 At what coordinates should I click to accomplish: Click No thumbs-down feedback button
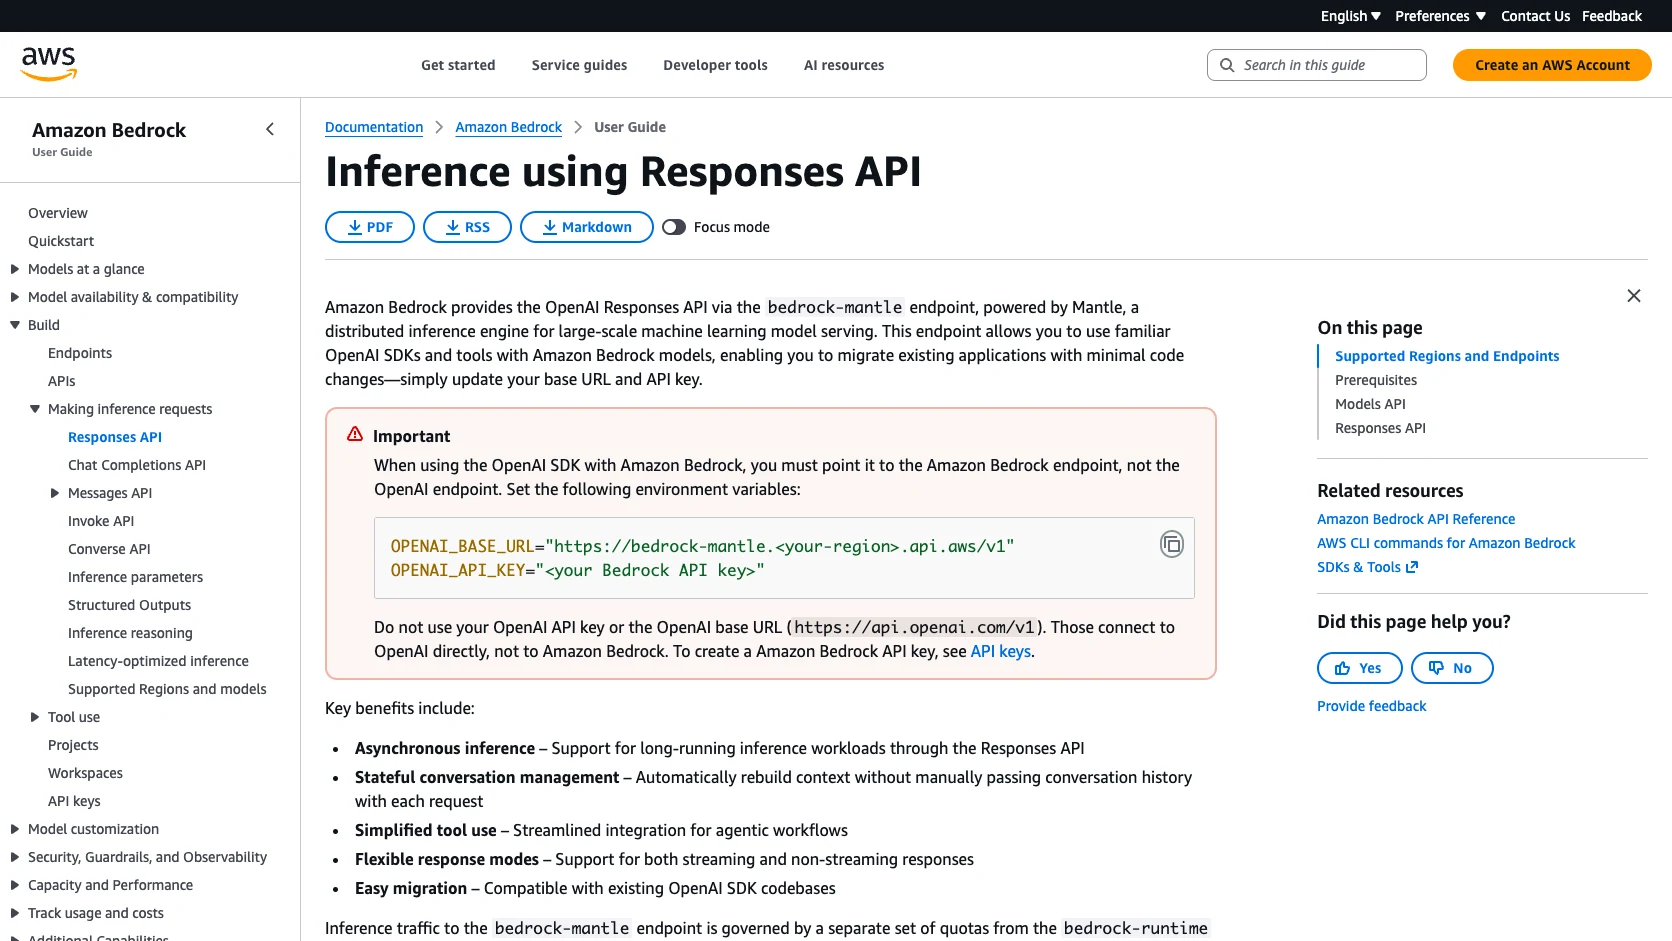[1452, 668]
